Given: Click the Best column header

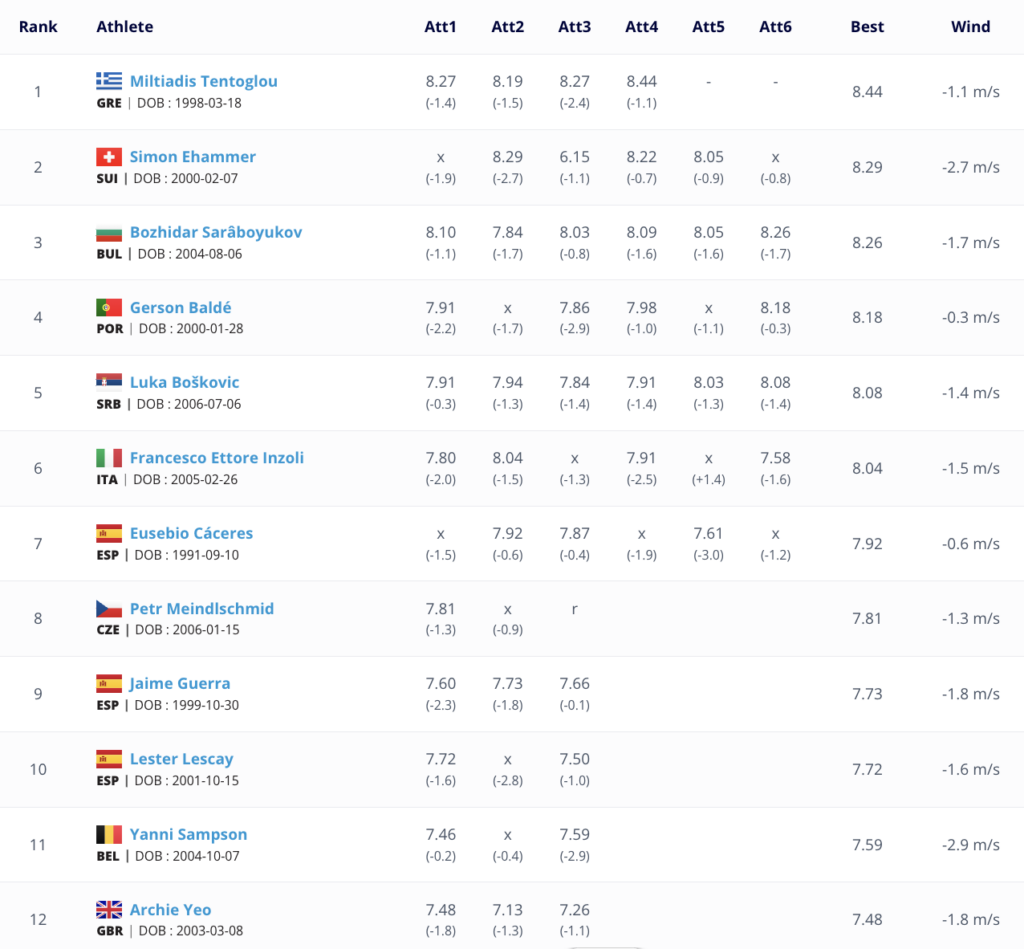Looking at the screenshot, I should point(867,27).
